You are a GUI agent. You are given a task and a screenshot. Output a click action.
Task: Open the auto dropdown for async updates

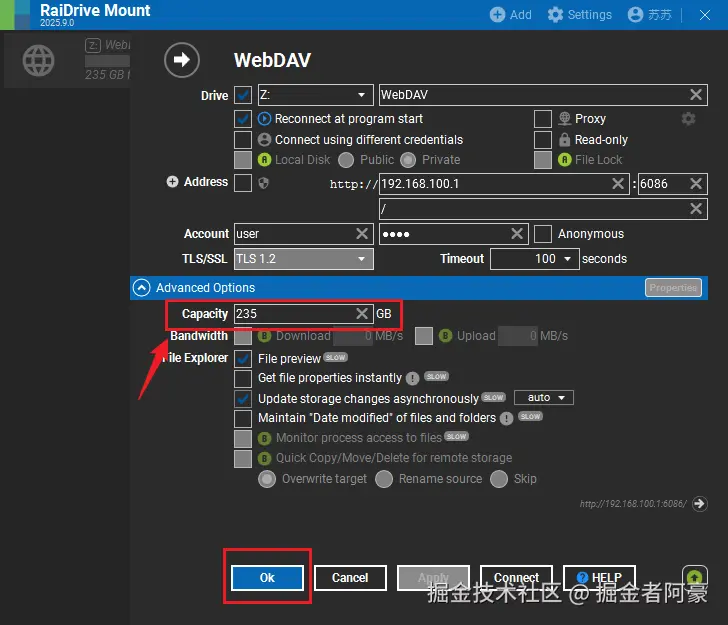pyautogui.click(x=544, y=397)
